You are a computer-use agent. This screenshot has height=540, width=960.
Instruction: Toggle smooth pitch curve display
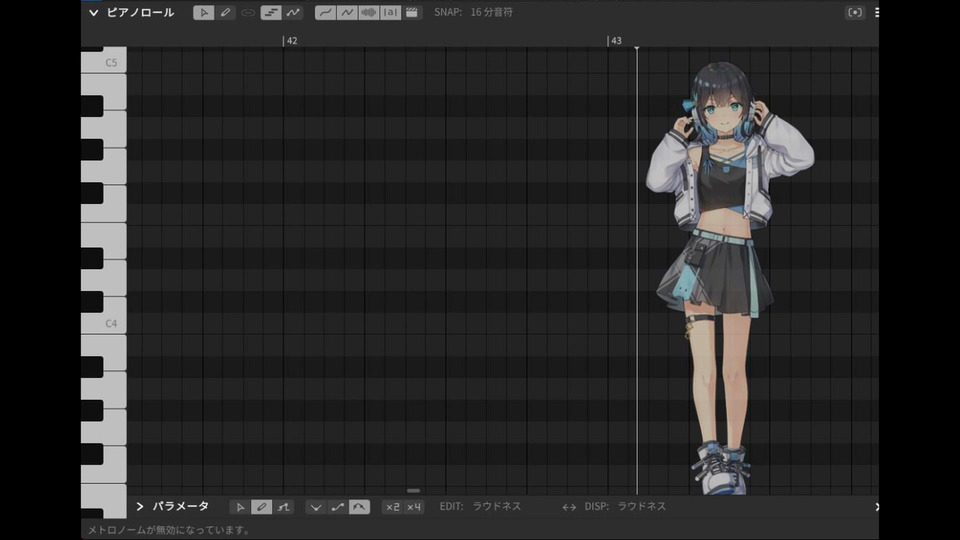point(325,12)
